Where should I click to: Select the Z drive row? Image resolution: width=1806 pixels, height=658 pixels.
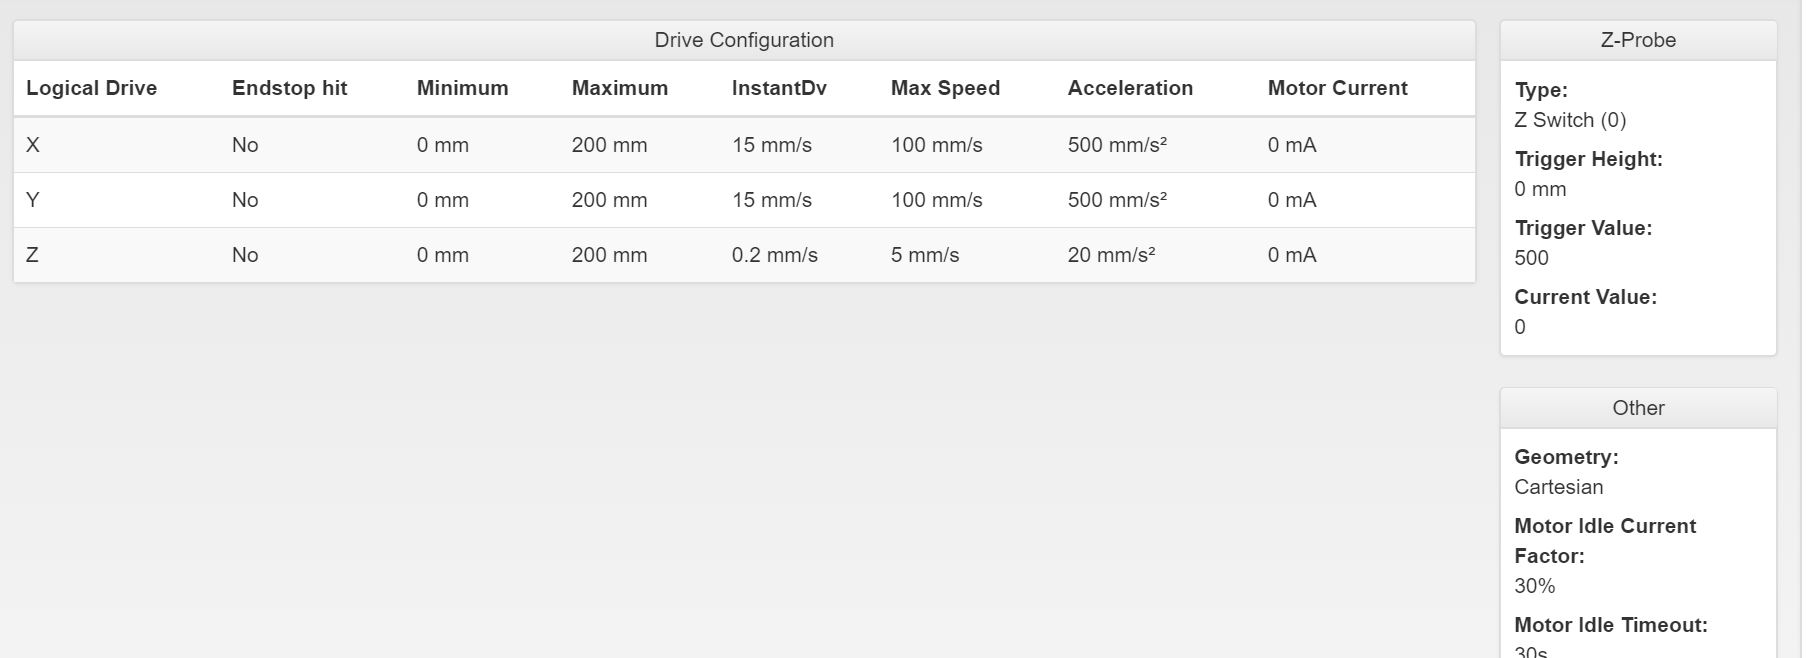click(x=744, y=255)
